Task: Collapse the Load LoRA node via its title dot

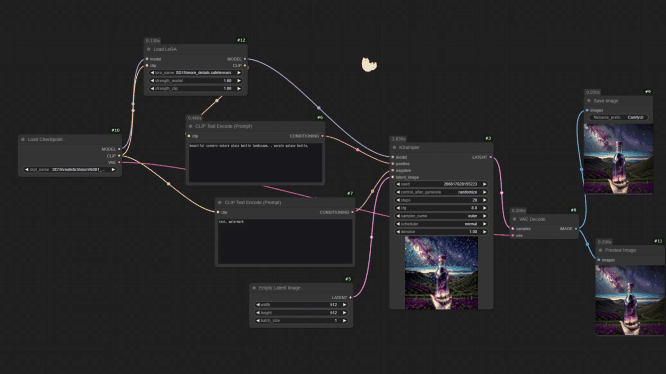Action: [x=149, y=49]
